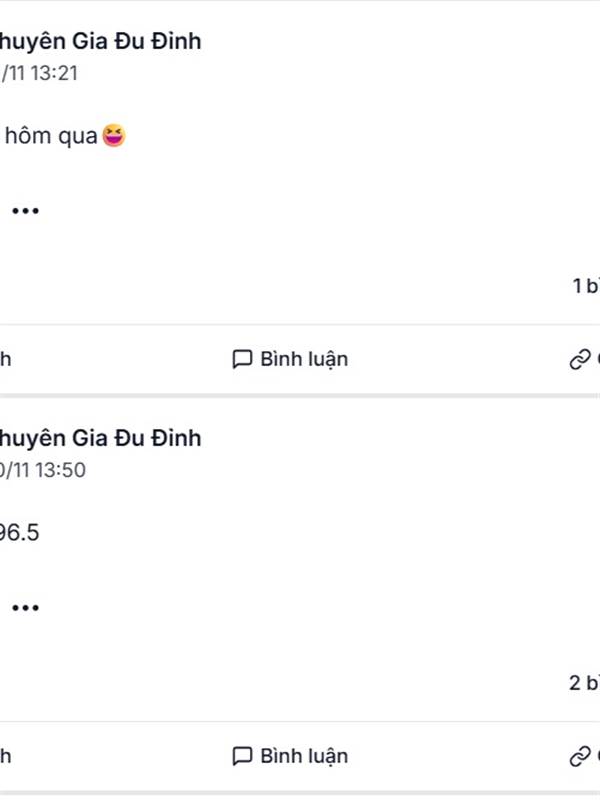Click the speech bubble icon under the 13:21 post
The height and width of the screenshot is (800, 600).
[x=242, y=359]
